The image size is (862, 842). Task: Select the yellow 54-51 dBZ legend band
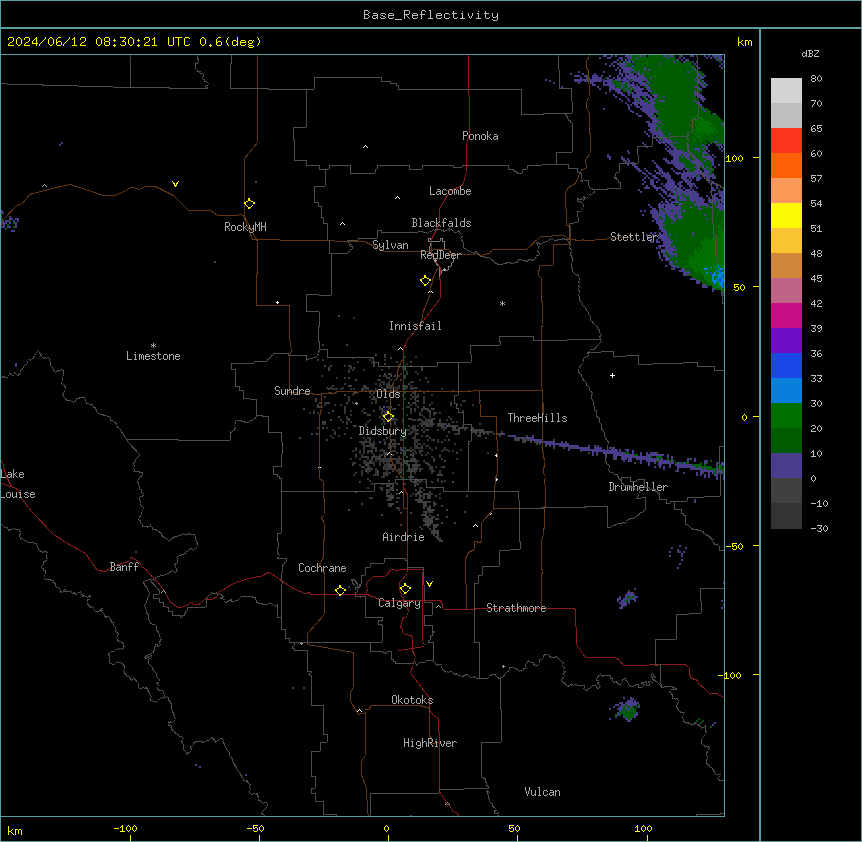(x=786, y=215)
